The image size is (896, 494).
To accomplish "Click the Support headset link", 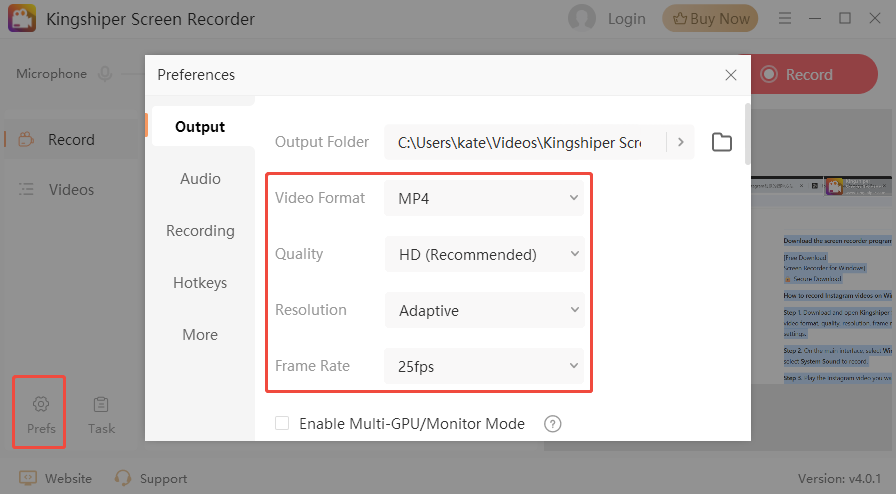I will (151, 478).
